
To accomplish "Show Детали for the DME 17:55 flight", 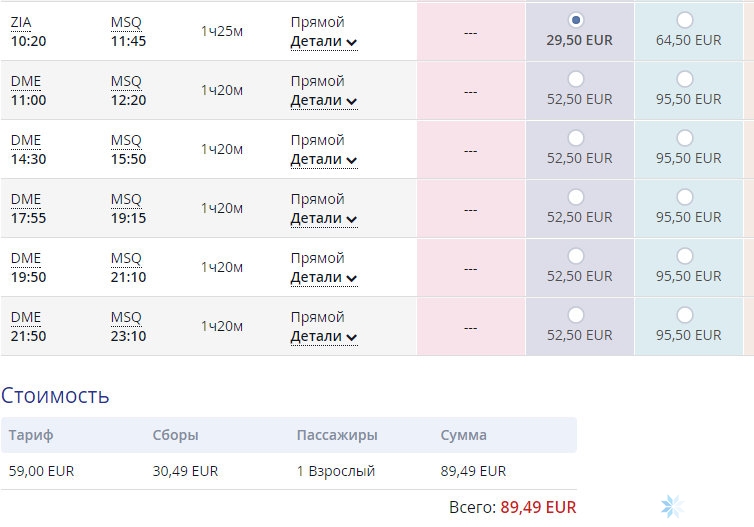I will tap(324, 219).
